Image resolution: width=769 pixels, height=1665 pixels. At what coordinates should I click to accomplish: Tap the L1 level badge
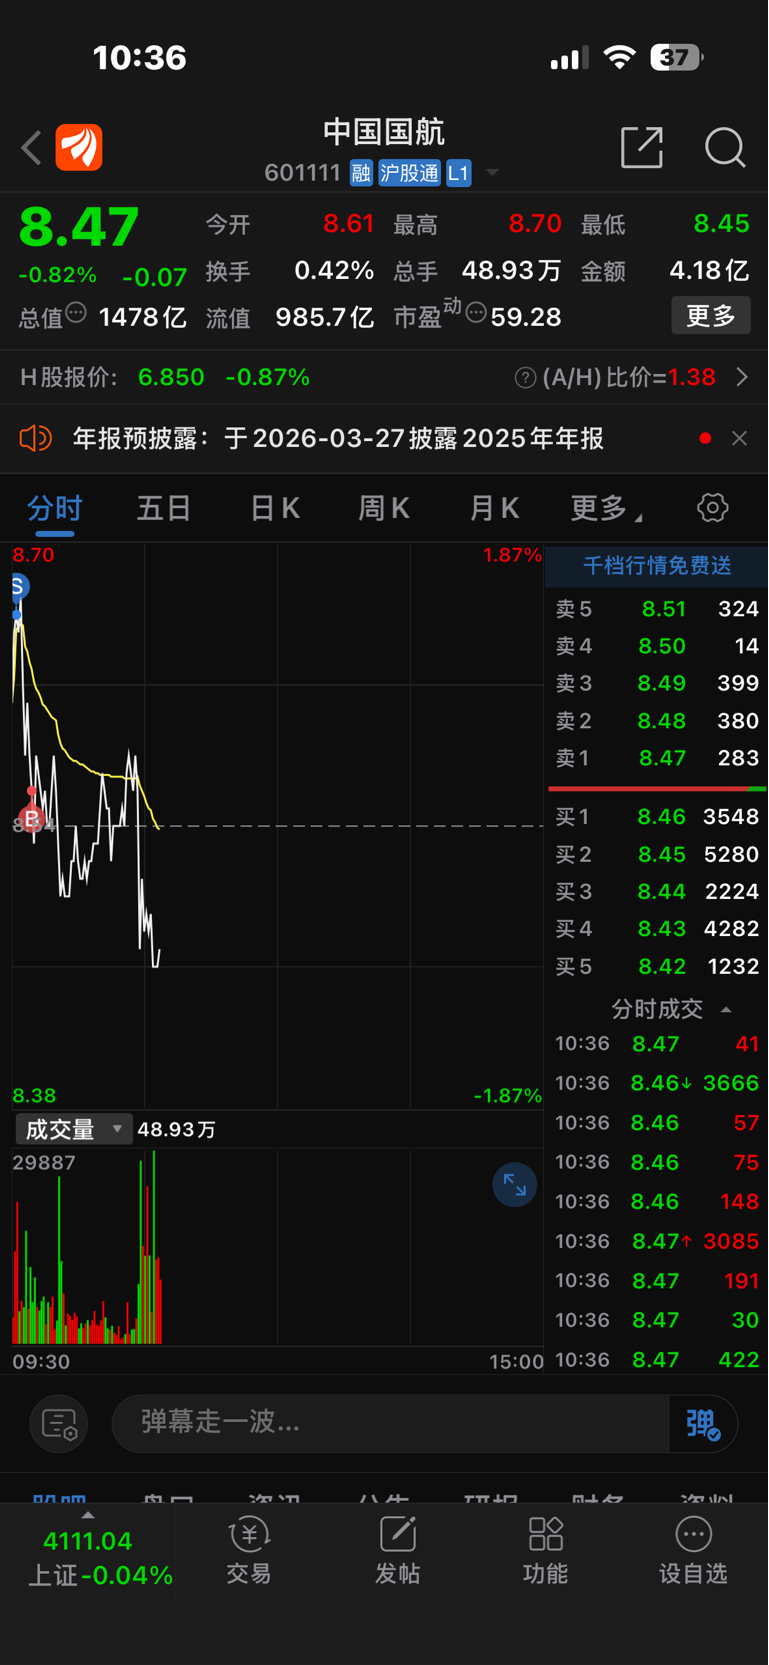pos(458,173)
